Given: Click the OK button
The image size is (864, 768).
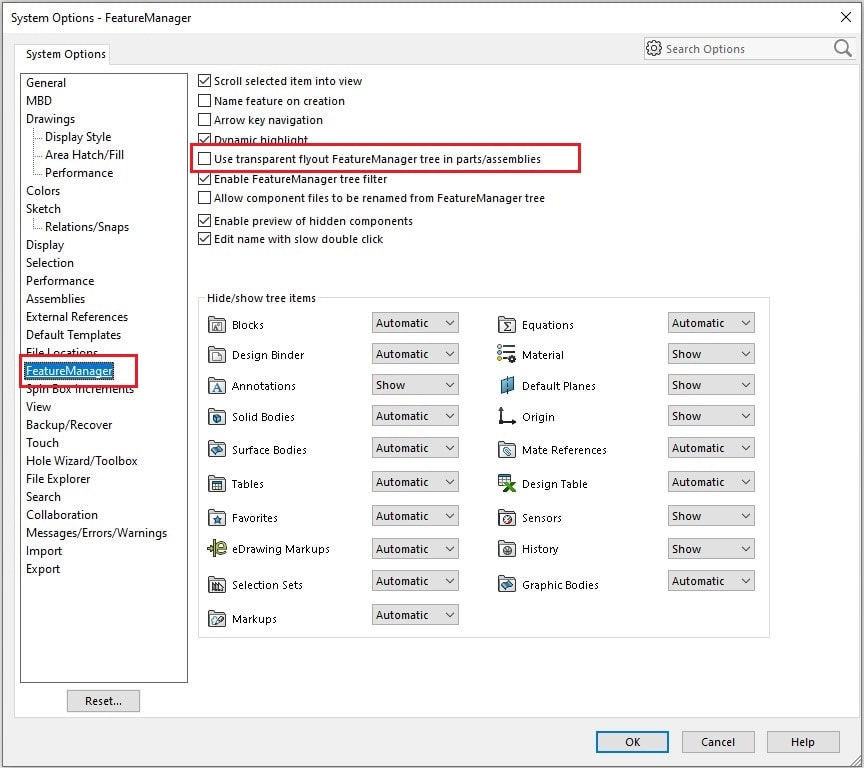Looking at the screenshot, I should [632, 742].
